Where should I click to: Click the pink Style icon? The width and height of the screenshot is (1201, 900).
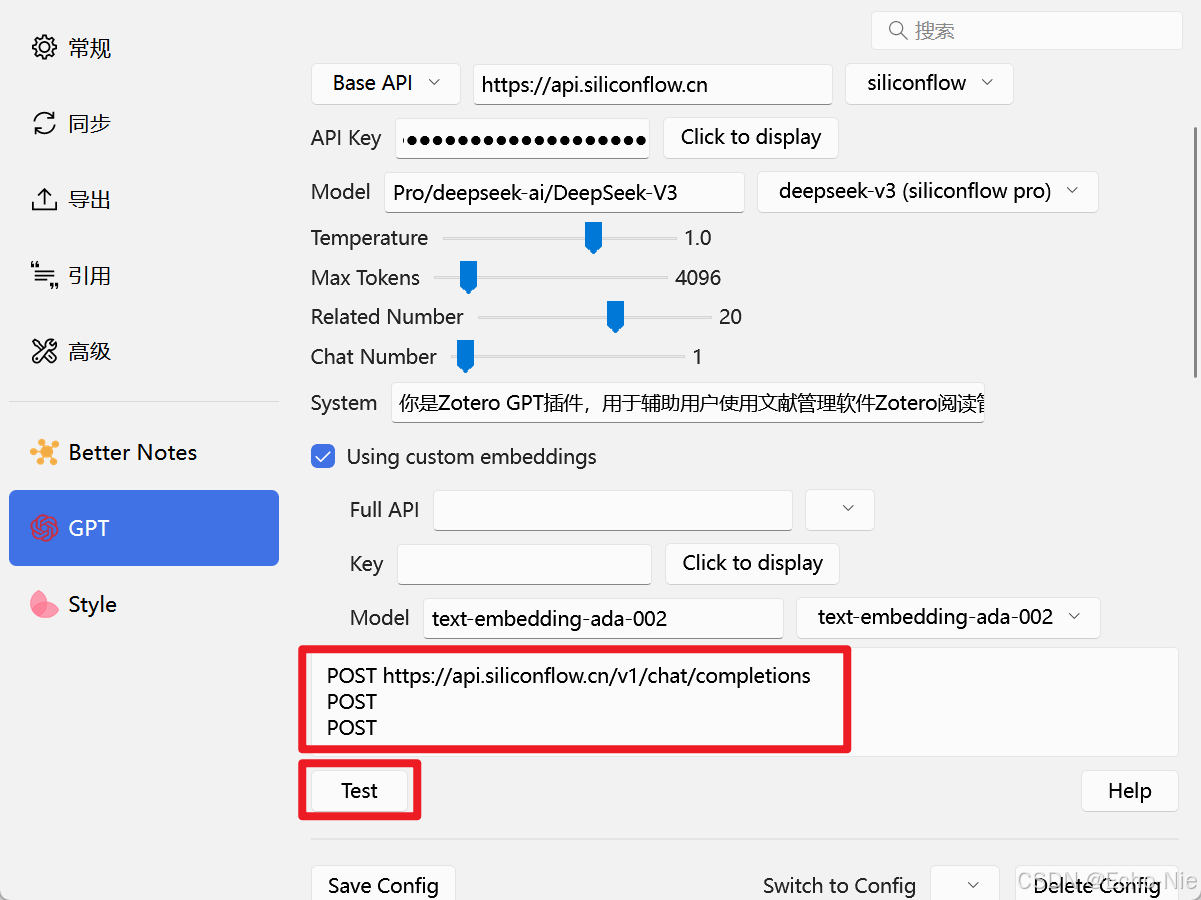pyautogui.click(x=44, y=604)
